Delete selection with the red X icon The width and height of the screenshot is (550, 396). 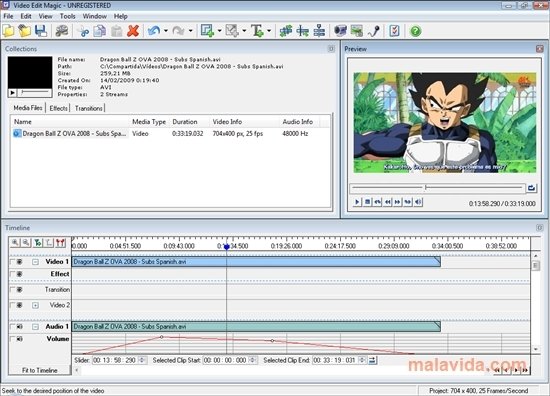pos(133,31)
